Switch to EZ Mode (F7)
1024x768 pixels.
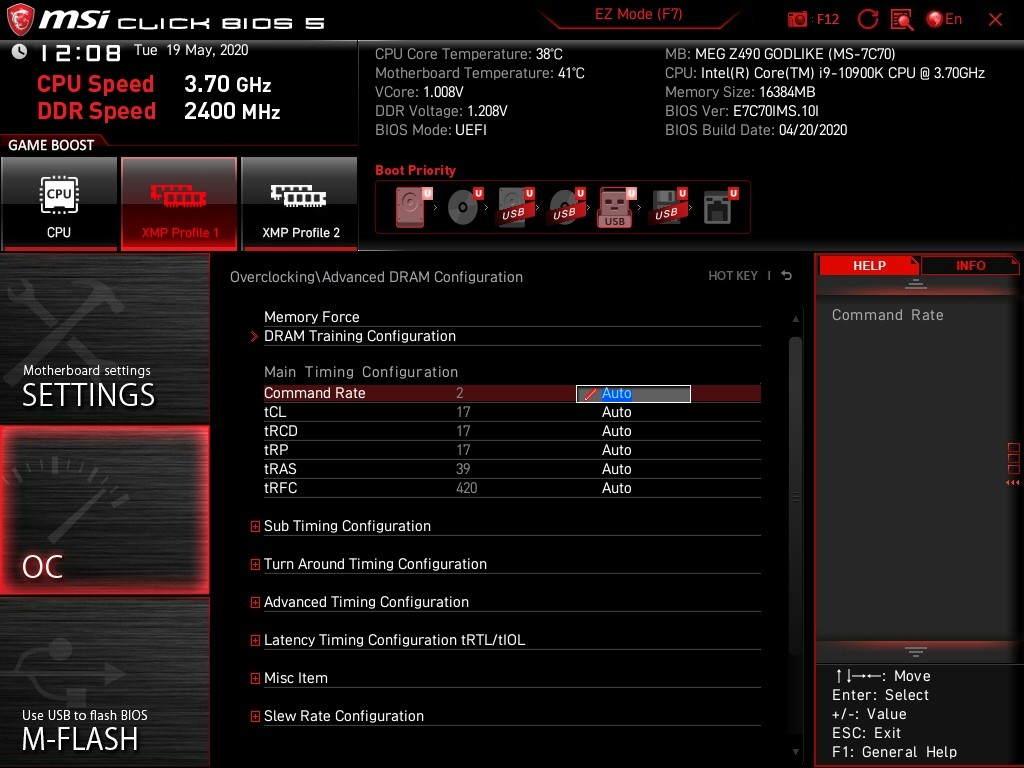tap(638, 14)
